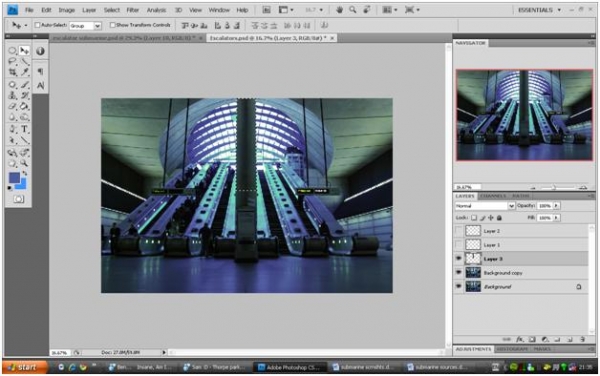The image size is (600, 376).
Task: Click the Windows Start button
Action: (x=24, y=367)
